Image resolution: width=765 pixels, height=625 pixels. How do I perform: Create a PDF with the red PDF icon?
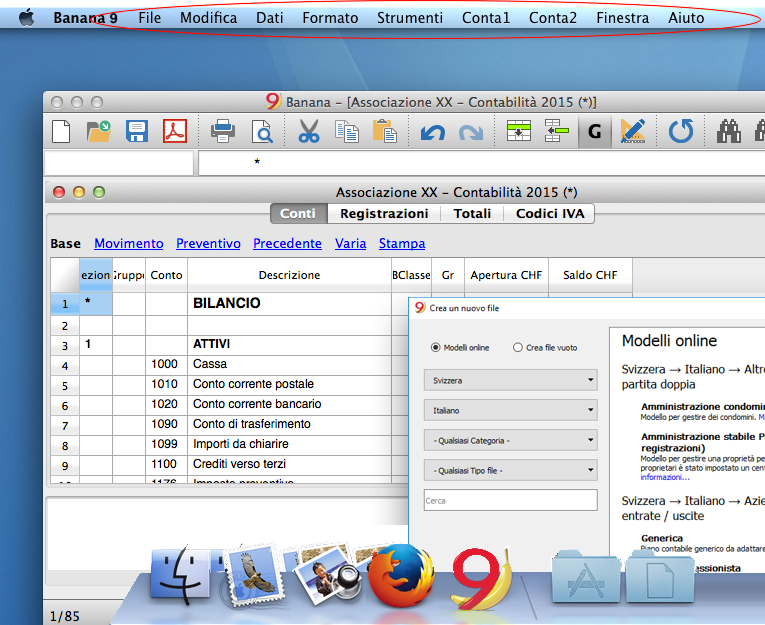point(175,132)
